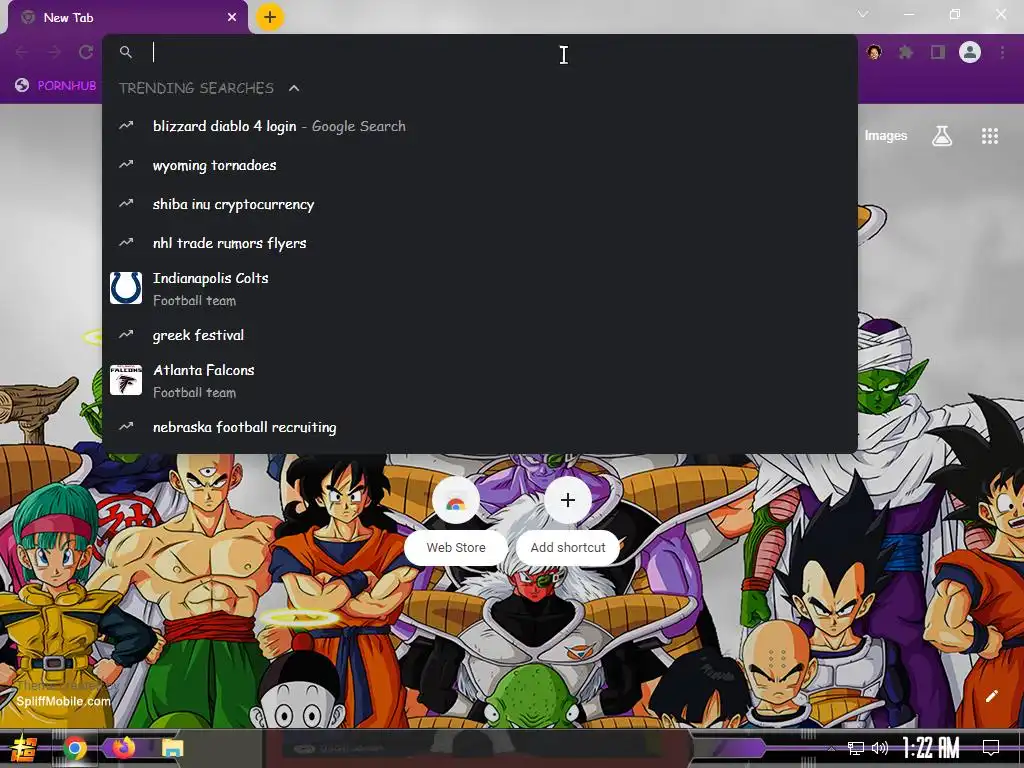
Task: Close the New Tab tab
Action: click(232, 18)
